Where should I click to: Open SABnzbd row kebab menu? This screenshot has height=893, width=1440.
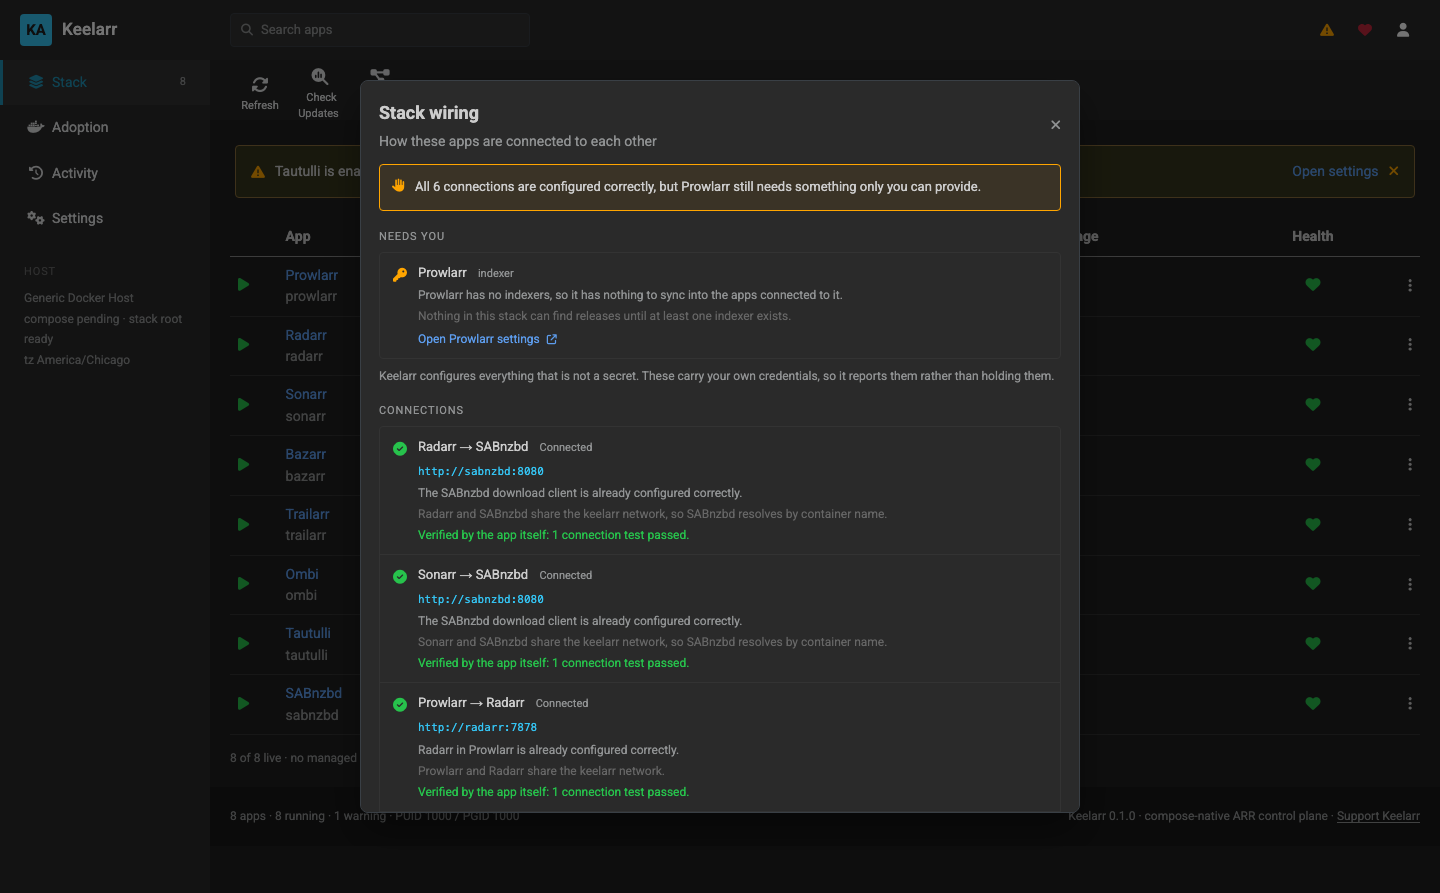pyautogui.click(x=1410, y=704)
